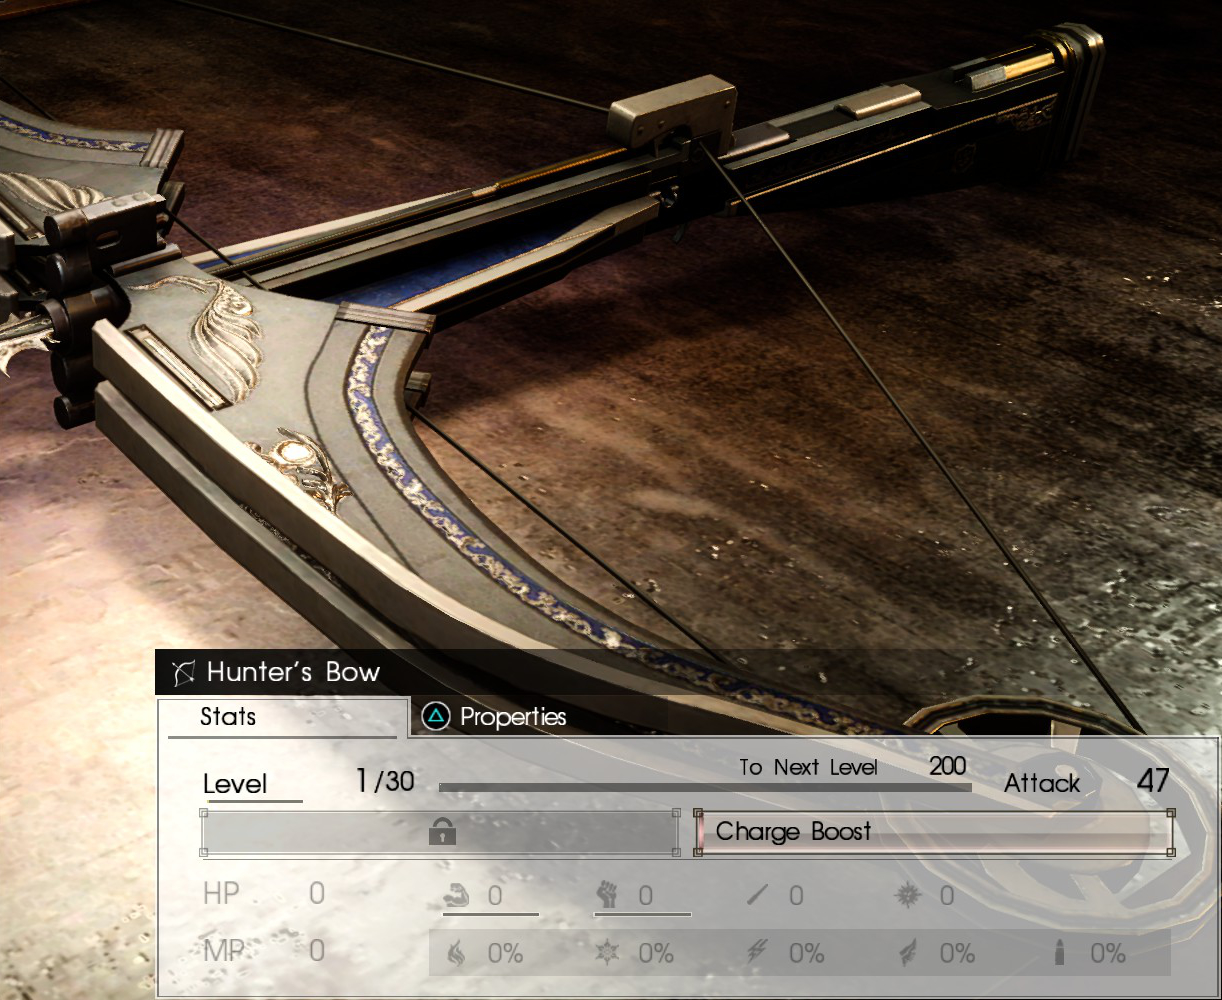1222x1000 pixels.
Task: Click the To Next Level label
Action: pos(808,767)
